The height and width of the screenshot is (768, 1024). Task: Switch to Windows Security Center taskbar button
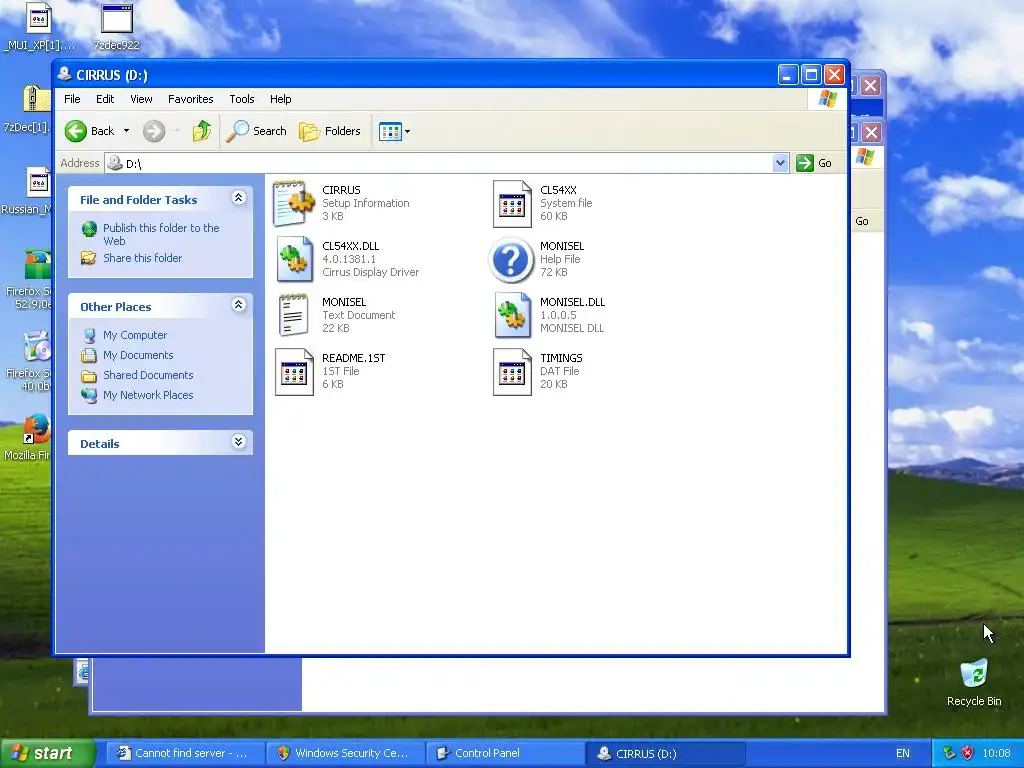(x=345, y=753)
